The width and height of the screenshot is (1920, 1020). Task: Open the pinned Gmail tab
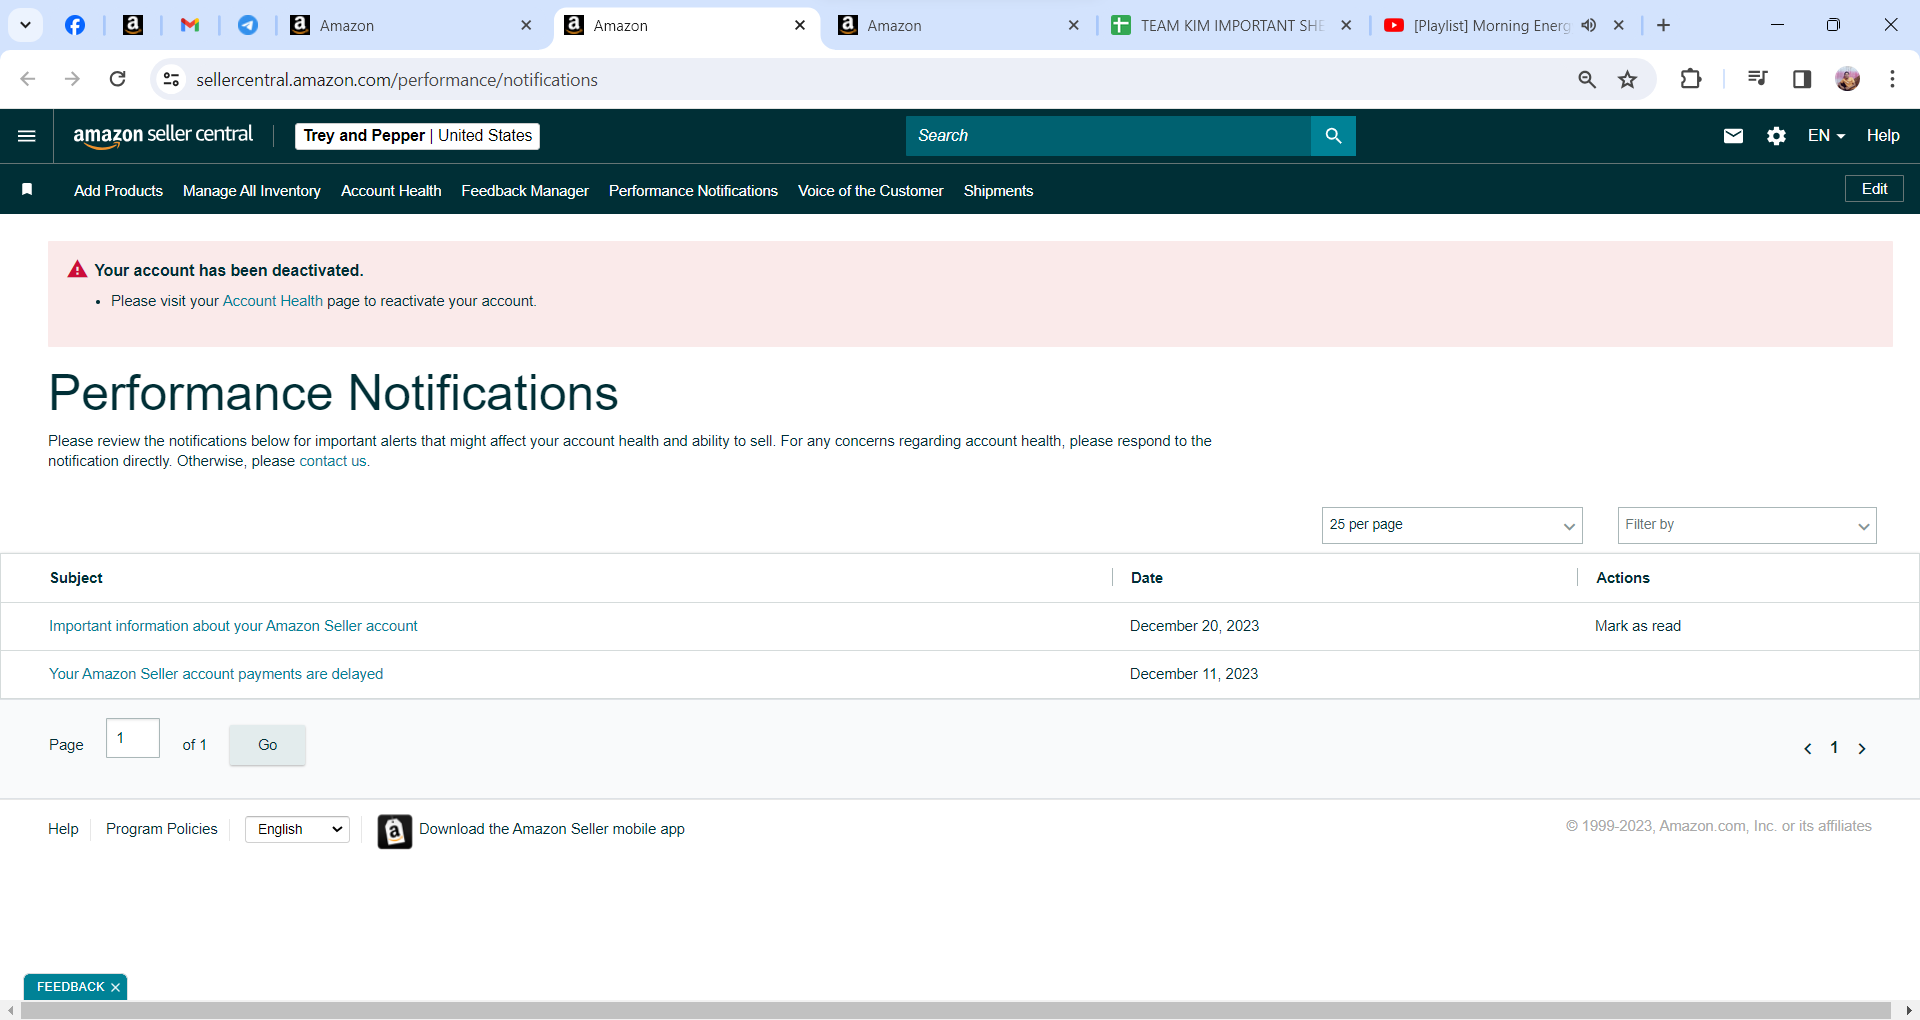coord(190,25)
